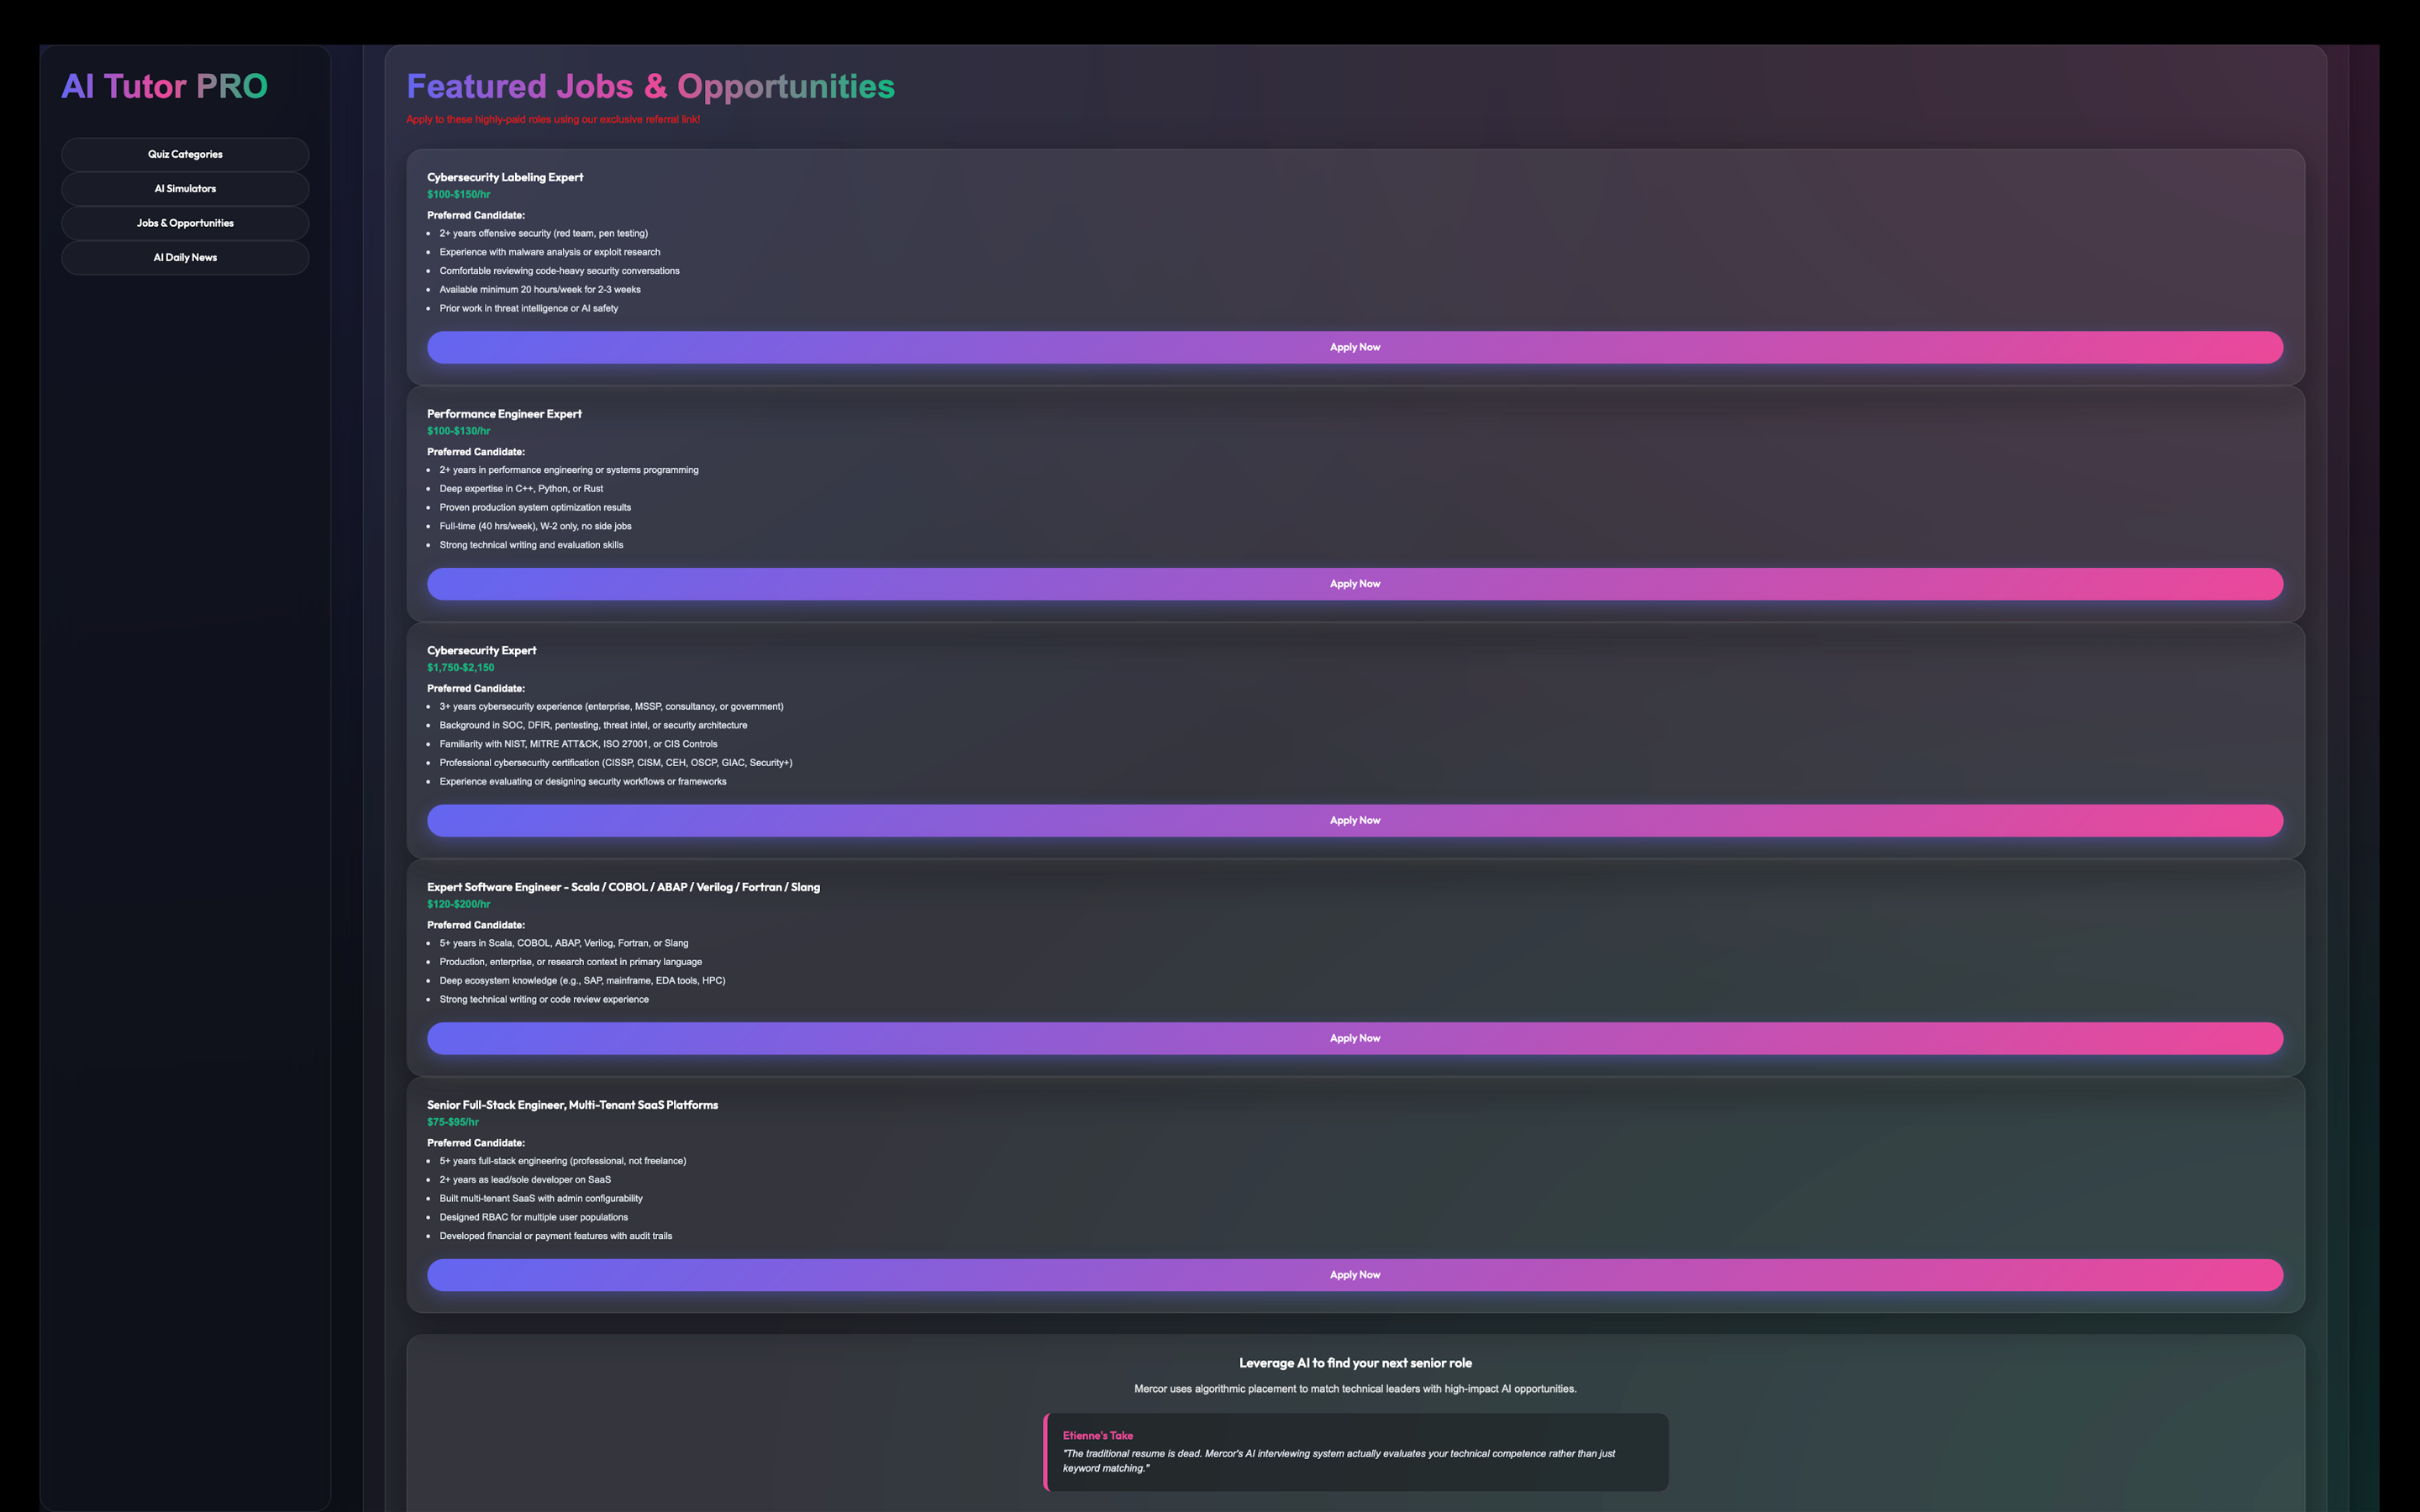Click 'Available minimum 20 hours/week' bullet

click(x=540, y=290)
